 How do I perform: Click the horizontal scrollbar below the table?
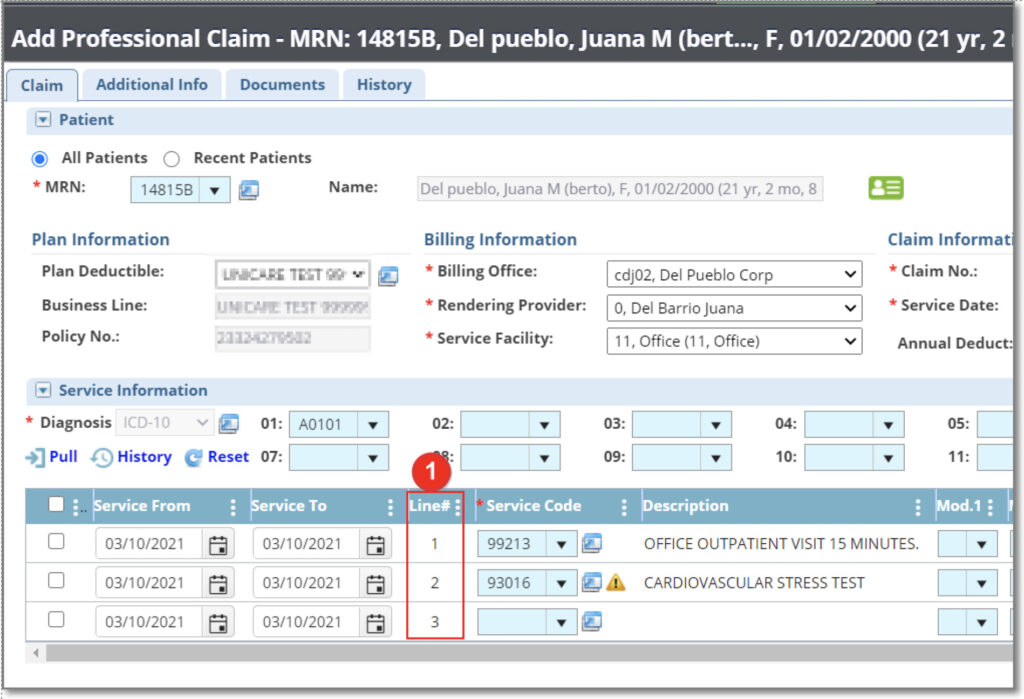pyautogui.click(x=500, y=653)
